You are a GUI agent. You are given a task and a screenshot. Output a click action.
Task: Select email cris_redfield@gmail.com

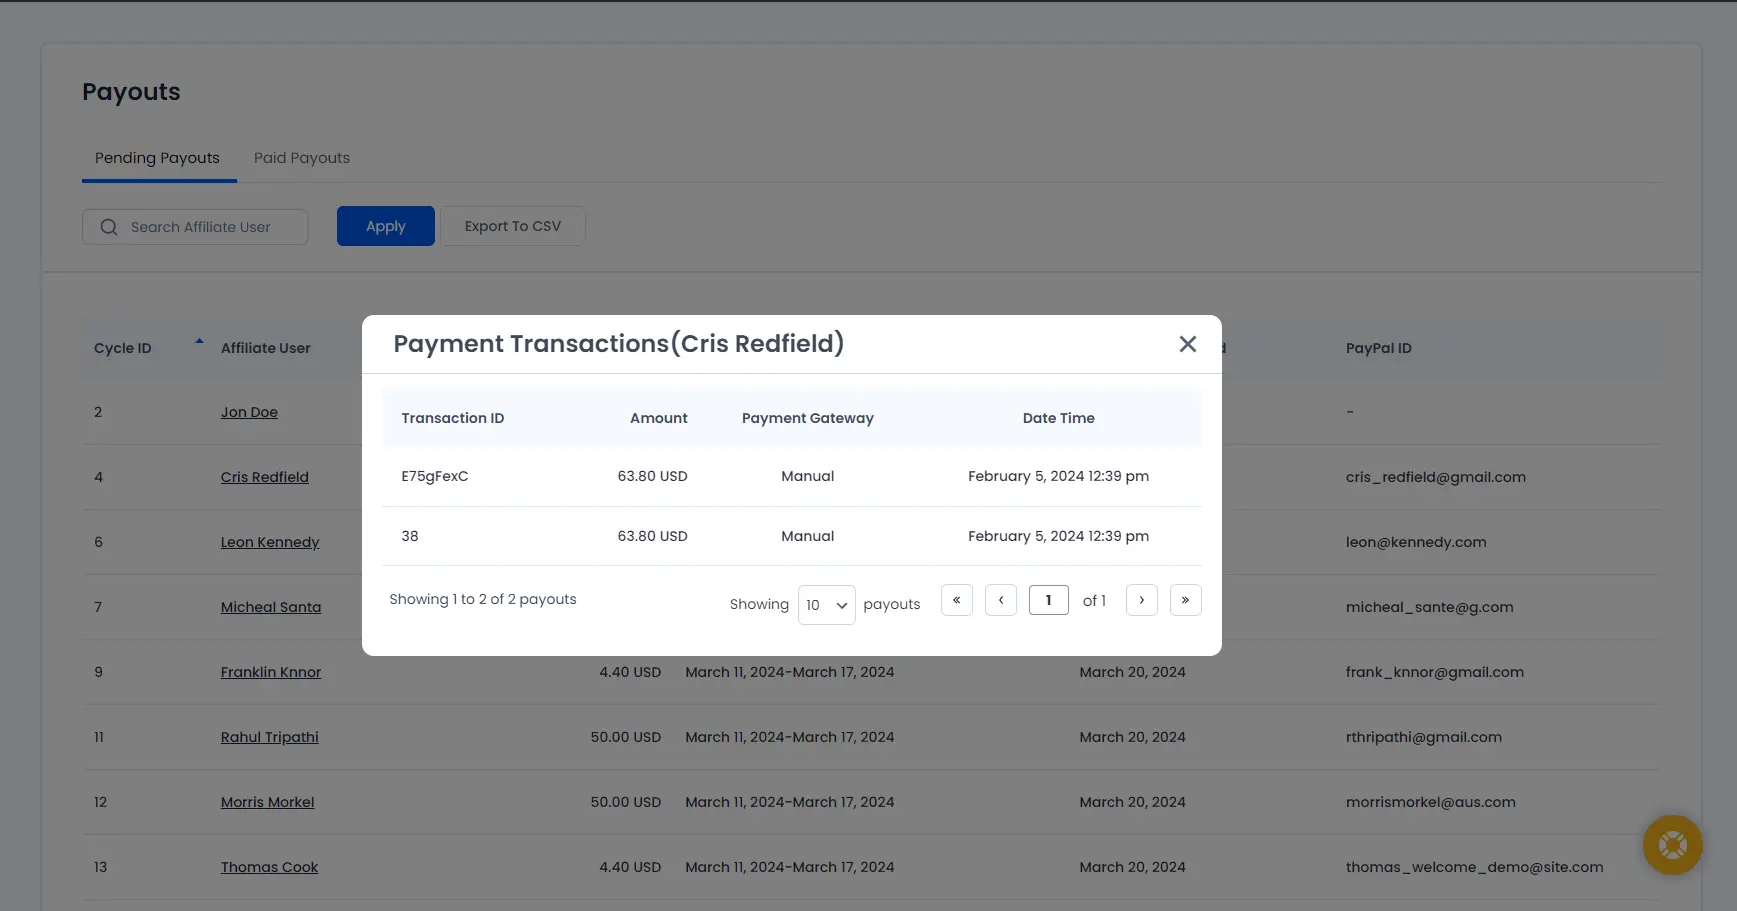(x=1436, y=477)
